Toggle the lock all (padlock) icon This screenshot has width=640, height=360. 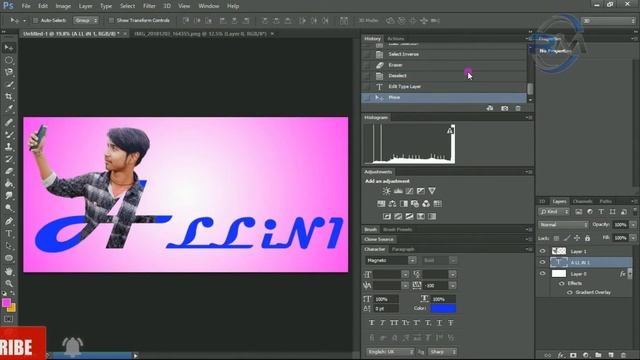pos(587,238)
